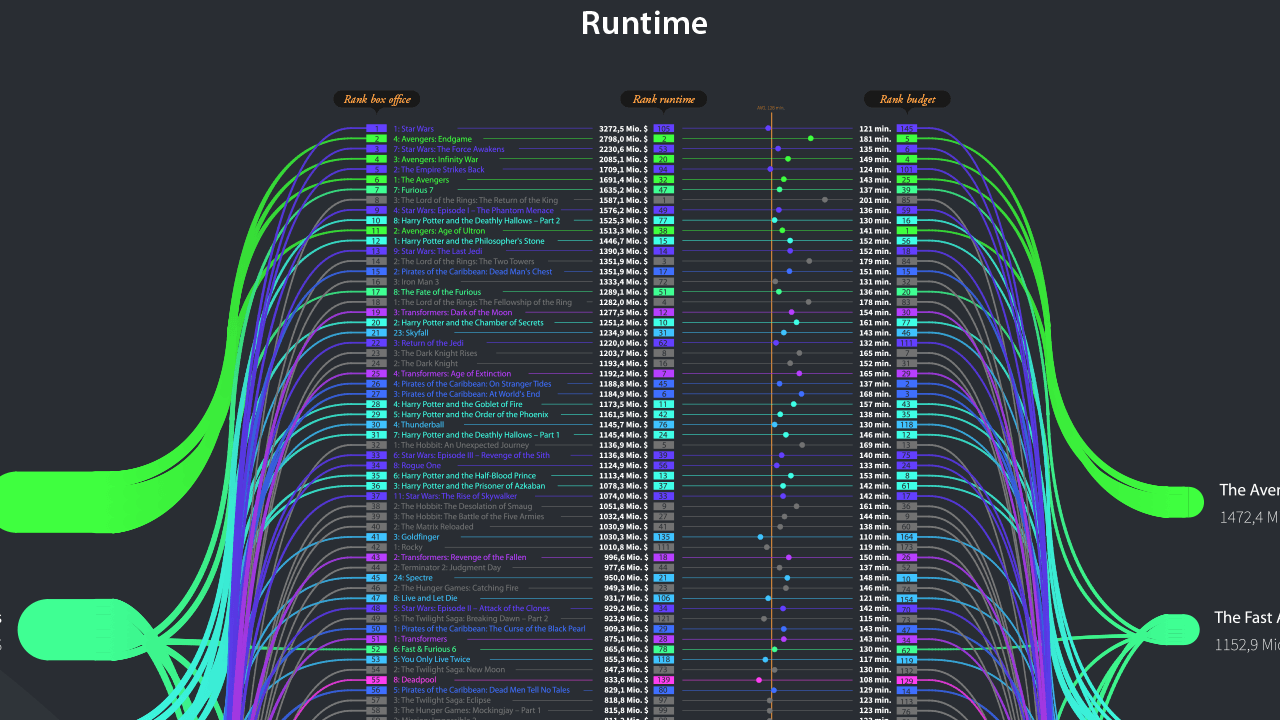Screen dimensions: 1280x720
Task: Click the 'Deadpool' movie title
Action: pyautogui.click(x=415, y=679)
